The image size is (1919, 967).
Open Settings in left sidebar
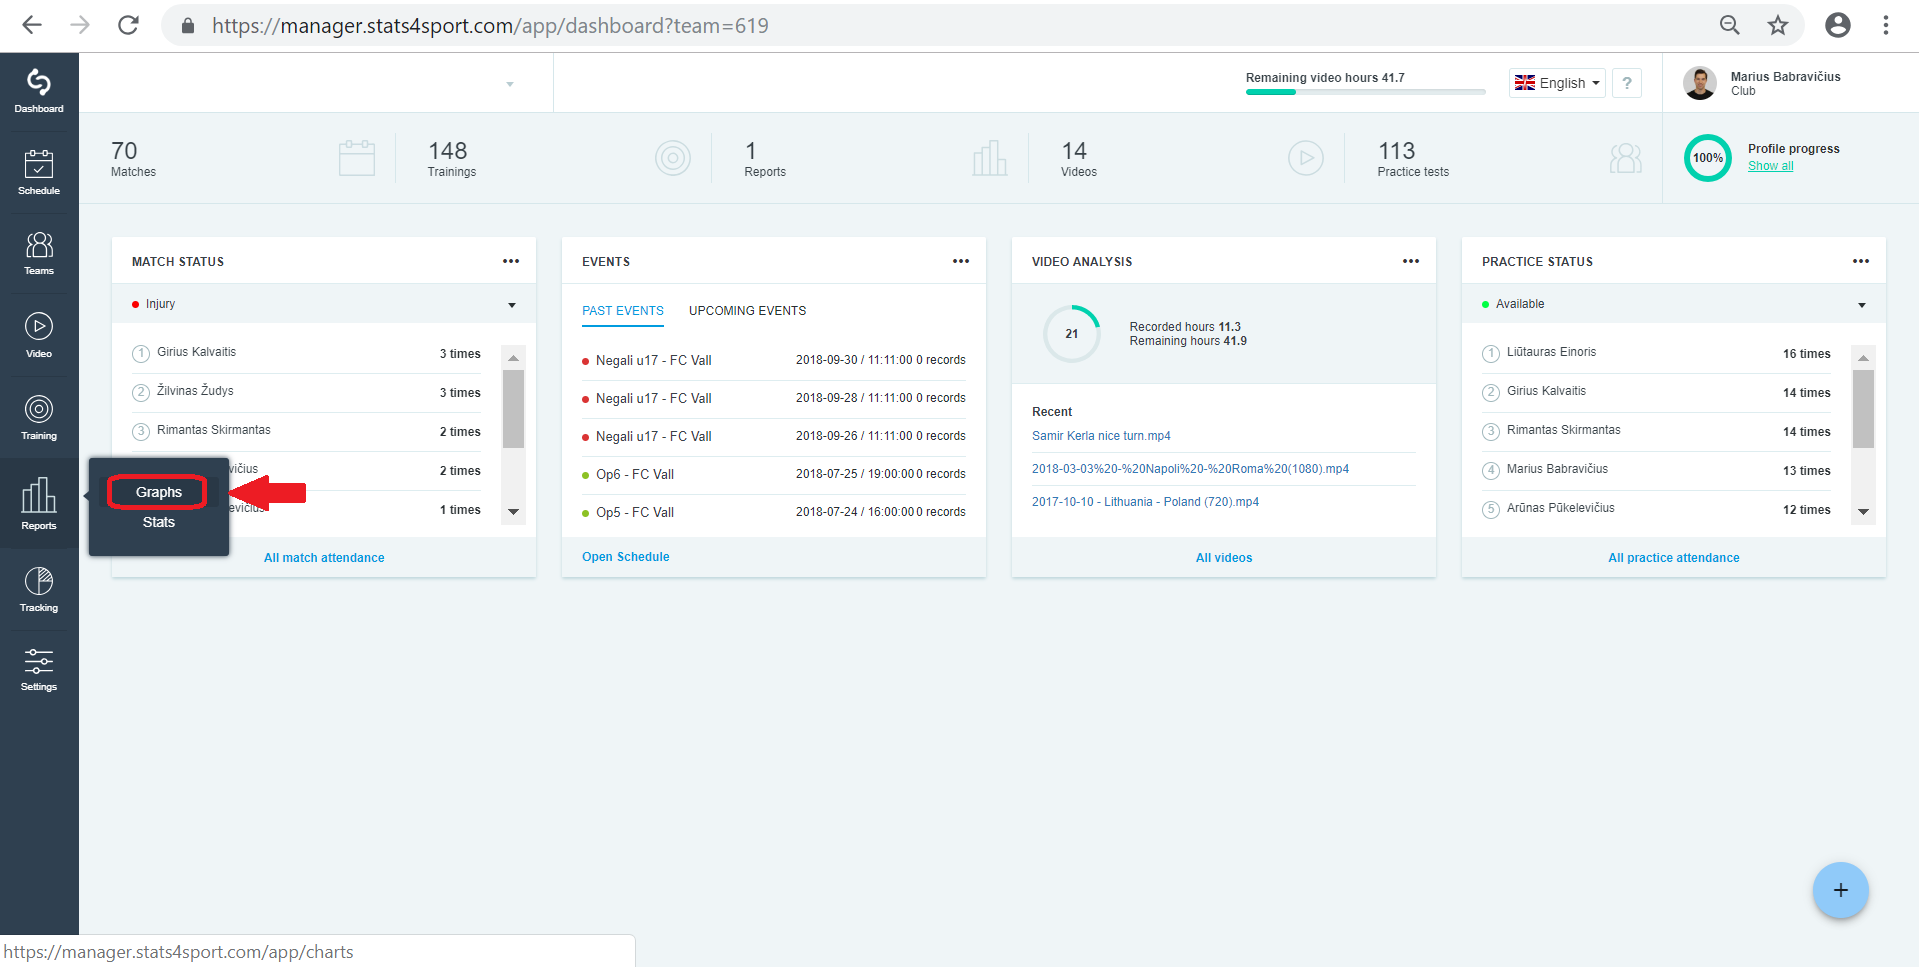pos(39,669)
